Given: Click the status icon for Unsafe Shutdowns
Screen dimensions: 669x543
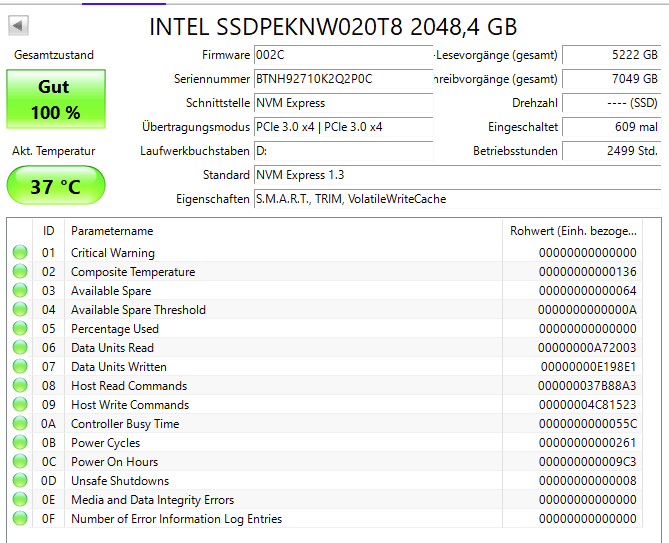Looking at the screenshot, I should (x=20, y=481).
